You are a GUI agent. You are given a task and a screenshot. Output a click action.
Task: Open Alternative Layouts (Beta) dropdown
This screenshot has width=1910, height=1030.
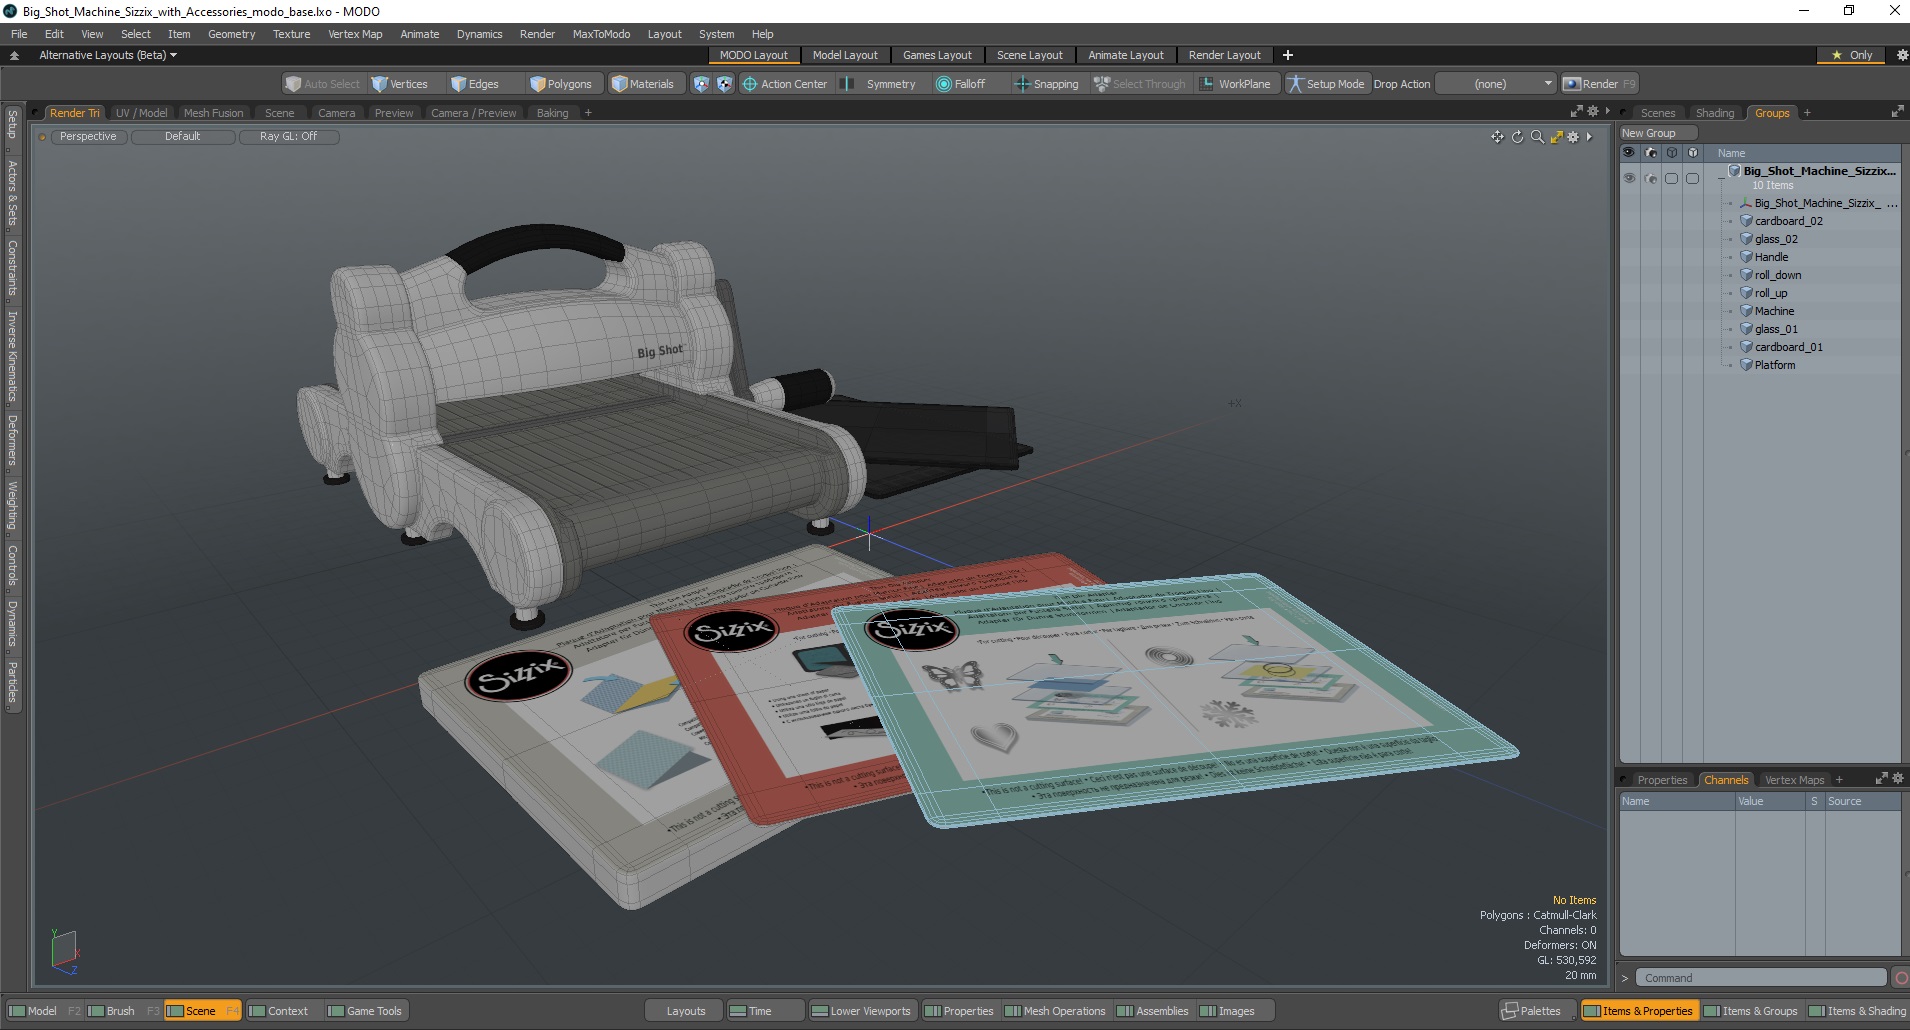tap(108, 55)
